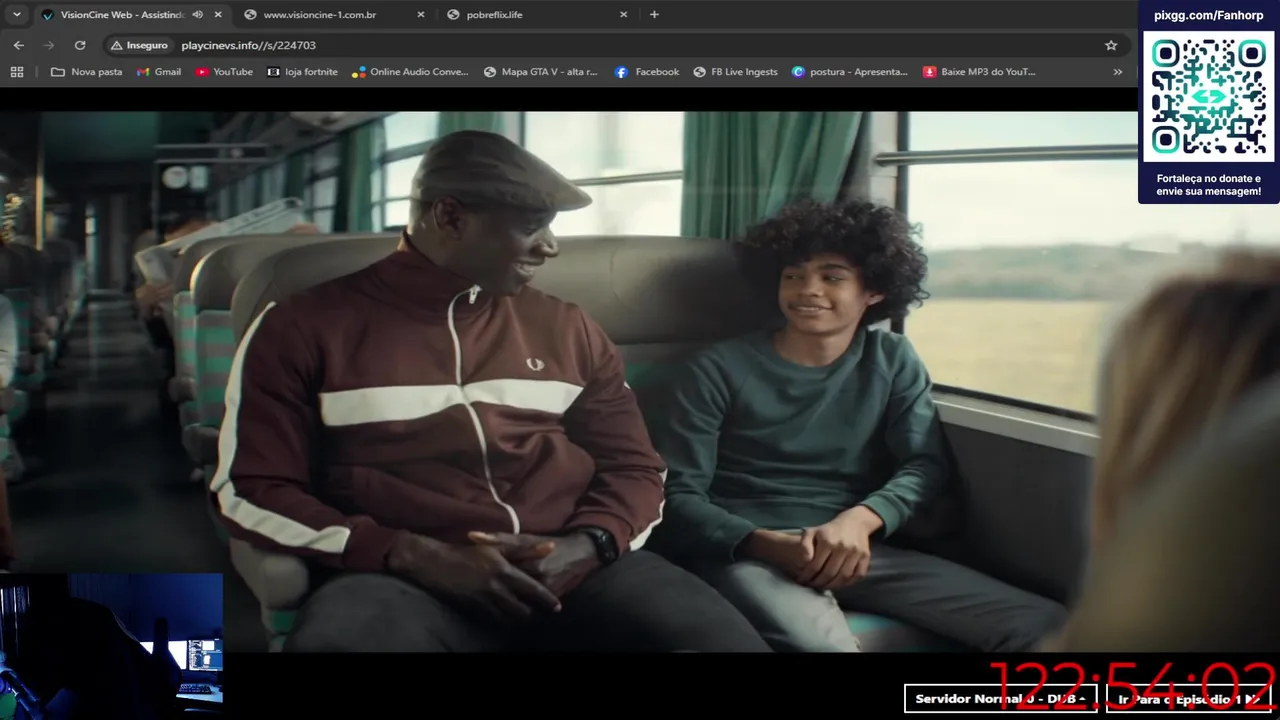Close the pobreflix.life tab
The width and height of the screenshot is (1280, 720).
point(623,15)
